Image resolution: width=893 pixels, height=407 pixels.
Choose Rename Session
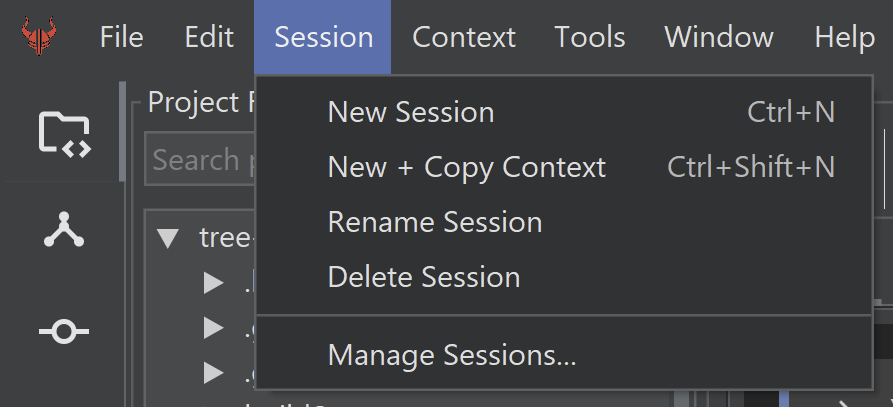(434, 222)
